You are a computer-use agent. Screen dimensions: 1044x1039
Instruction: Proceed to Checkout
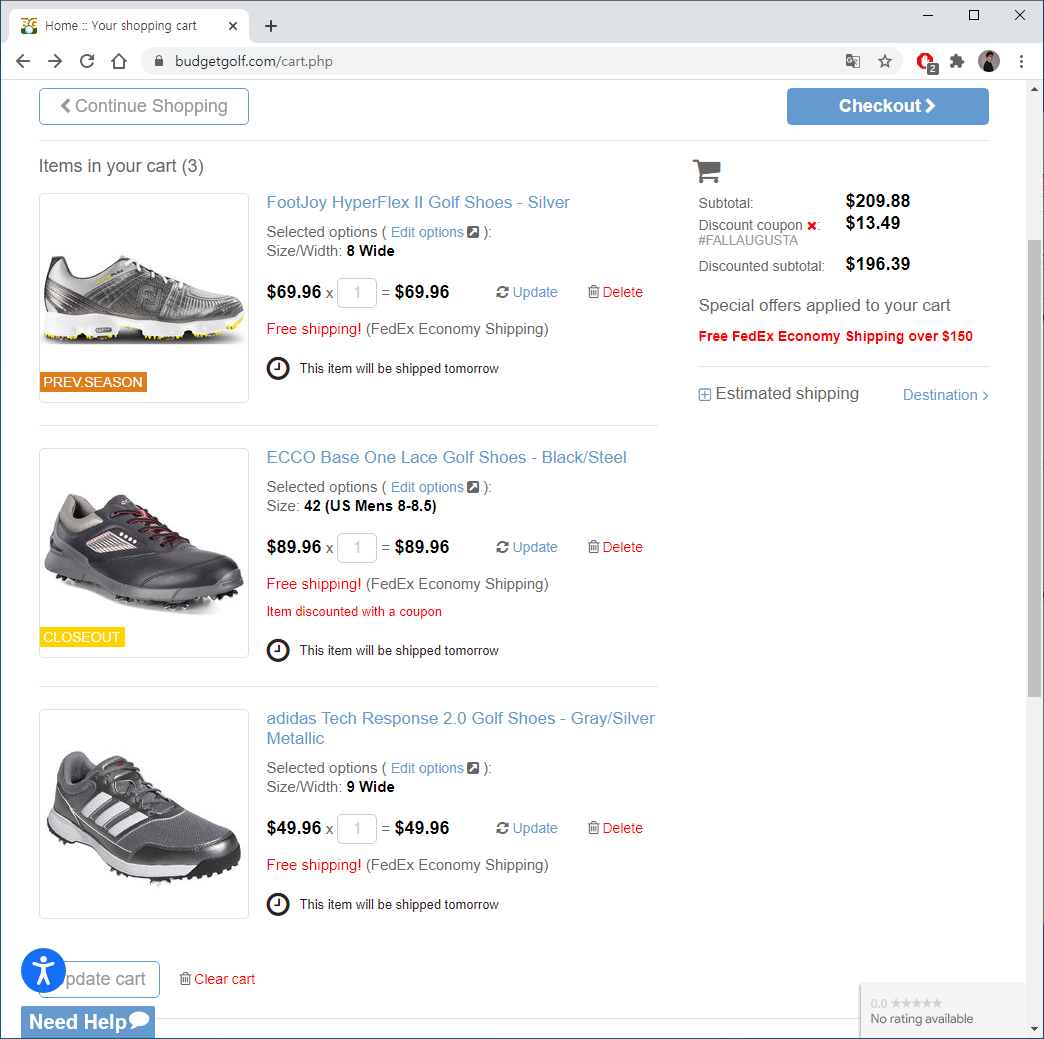click(x=887, y=106)
